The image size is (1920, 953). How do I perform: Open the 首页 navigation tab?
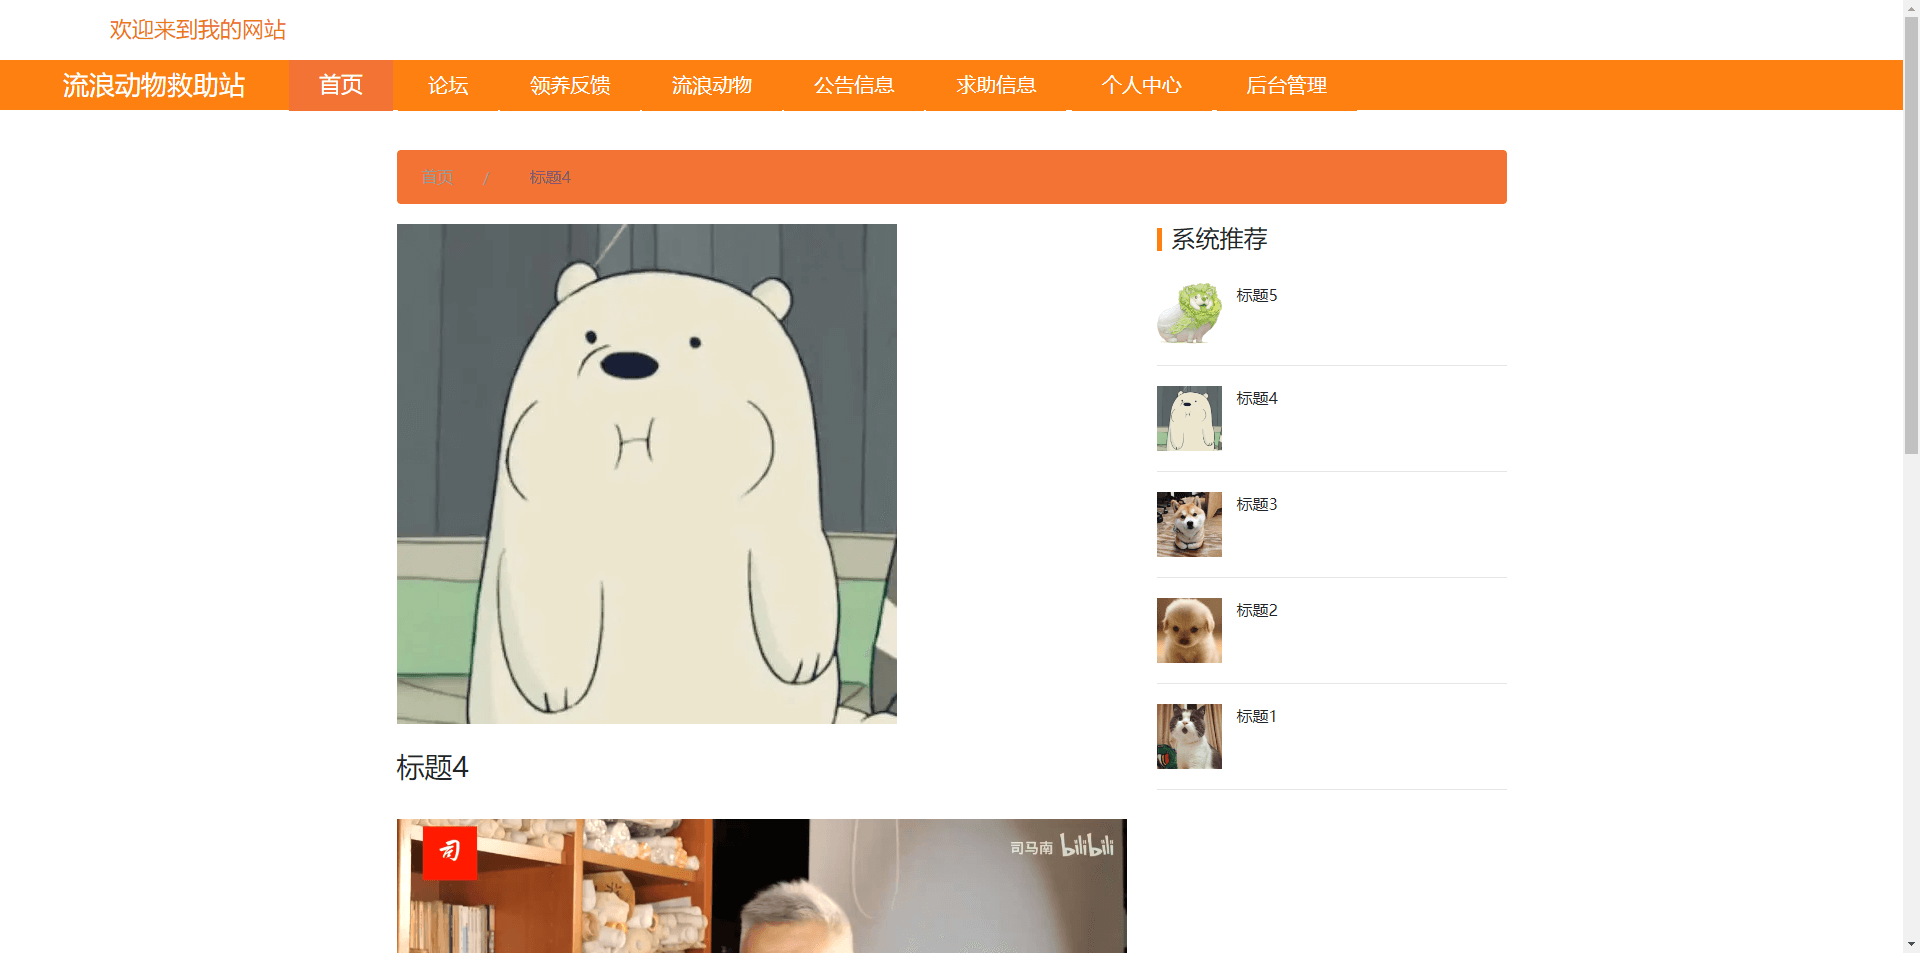[341, 85]
